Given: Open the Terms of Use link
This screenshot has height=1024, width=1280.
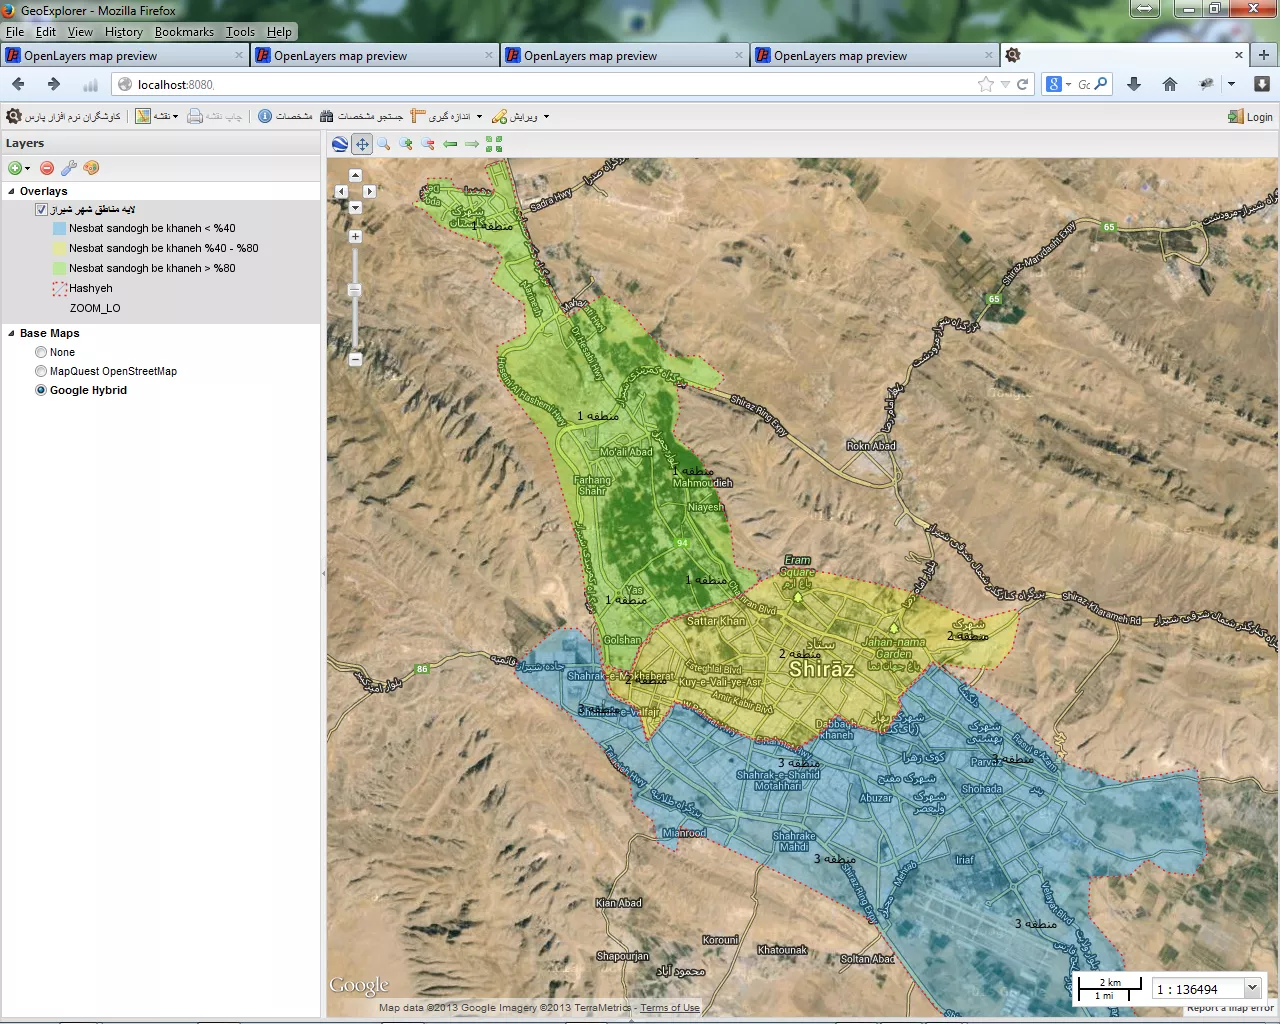Looking at the screenshot, I should point(670,1008).
